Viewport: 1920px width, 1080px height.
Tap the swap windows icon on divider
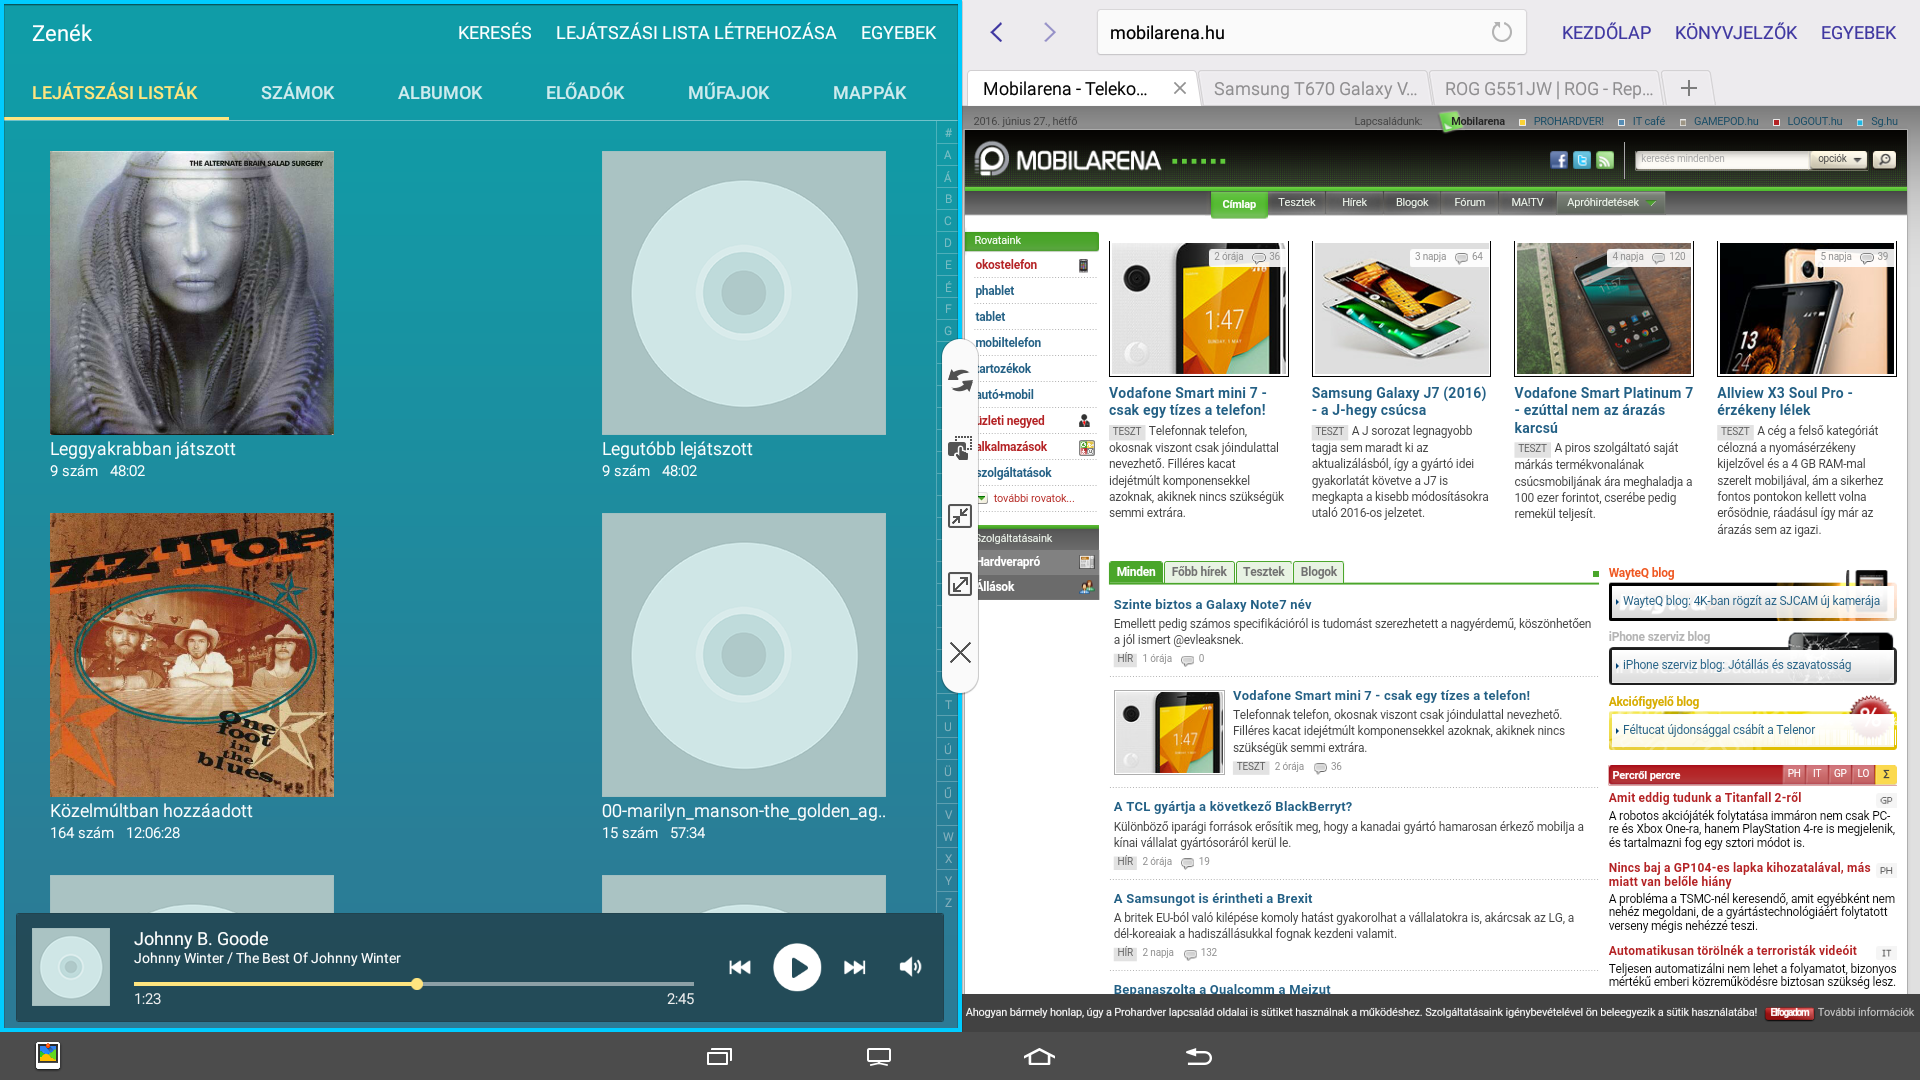pyautogui.click(x=960, y=380)
